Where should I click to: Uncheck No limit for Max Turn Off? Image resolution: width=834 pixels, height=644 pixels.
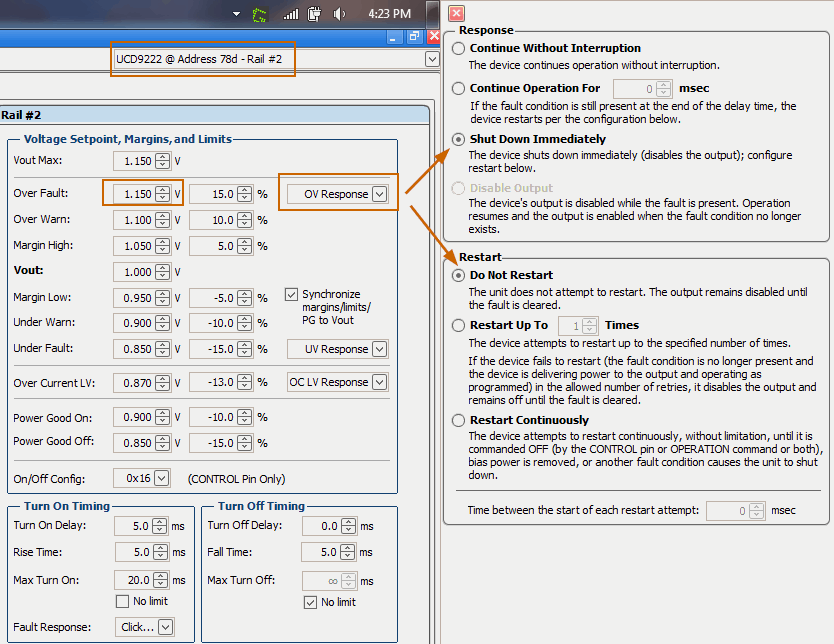click(310, 603)
